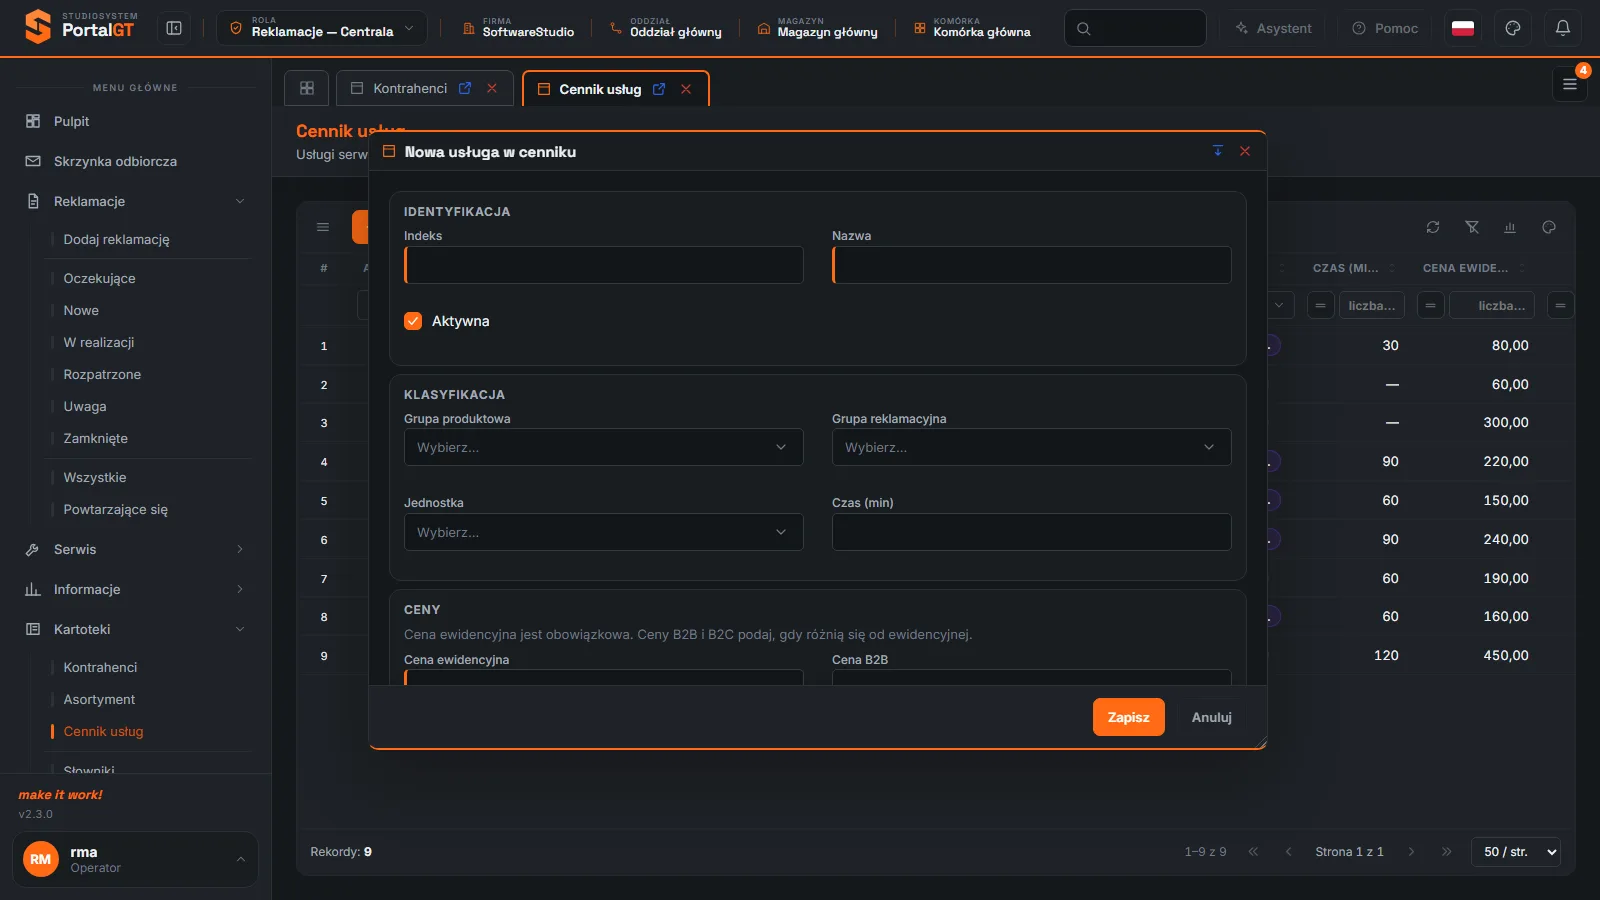Open the Grupa reklamacyjna dropdown
Image resolution: width=1600 pixels, height=900 pixels.
[1031, 447]
